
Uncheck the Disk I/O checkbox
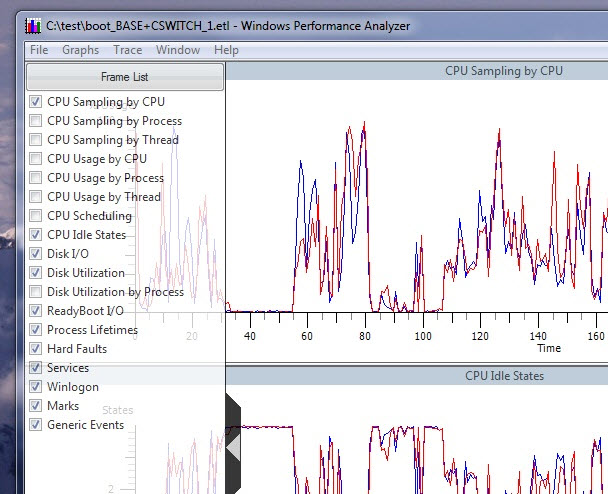point(36,254)
